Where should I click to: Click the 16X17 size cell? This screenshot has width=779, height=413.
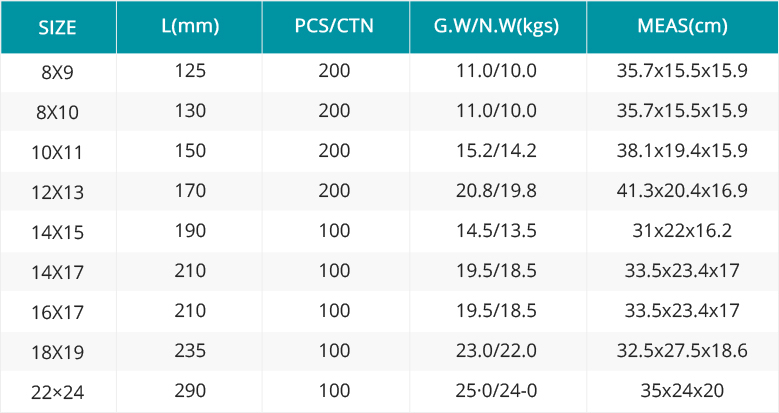pyautogui.click(x=58, y=312)
